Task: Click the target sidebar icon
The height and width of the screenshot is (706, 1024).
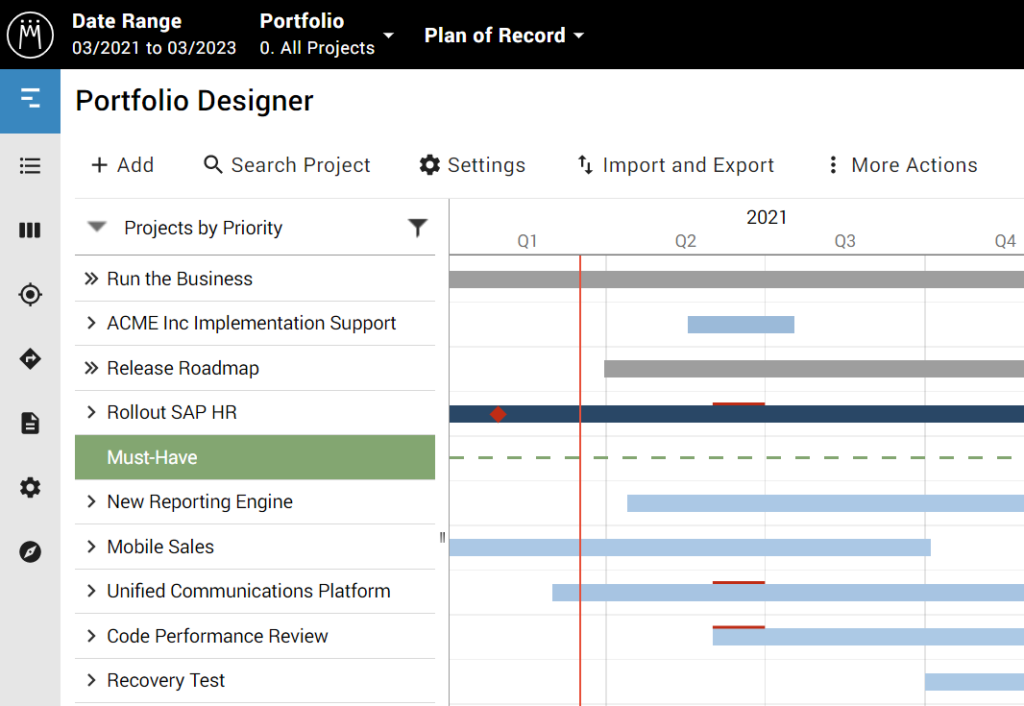Action: pyautogui.click(x=30, y=295)
